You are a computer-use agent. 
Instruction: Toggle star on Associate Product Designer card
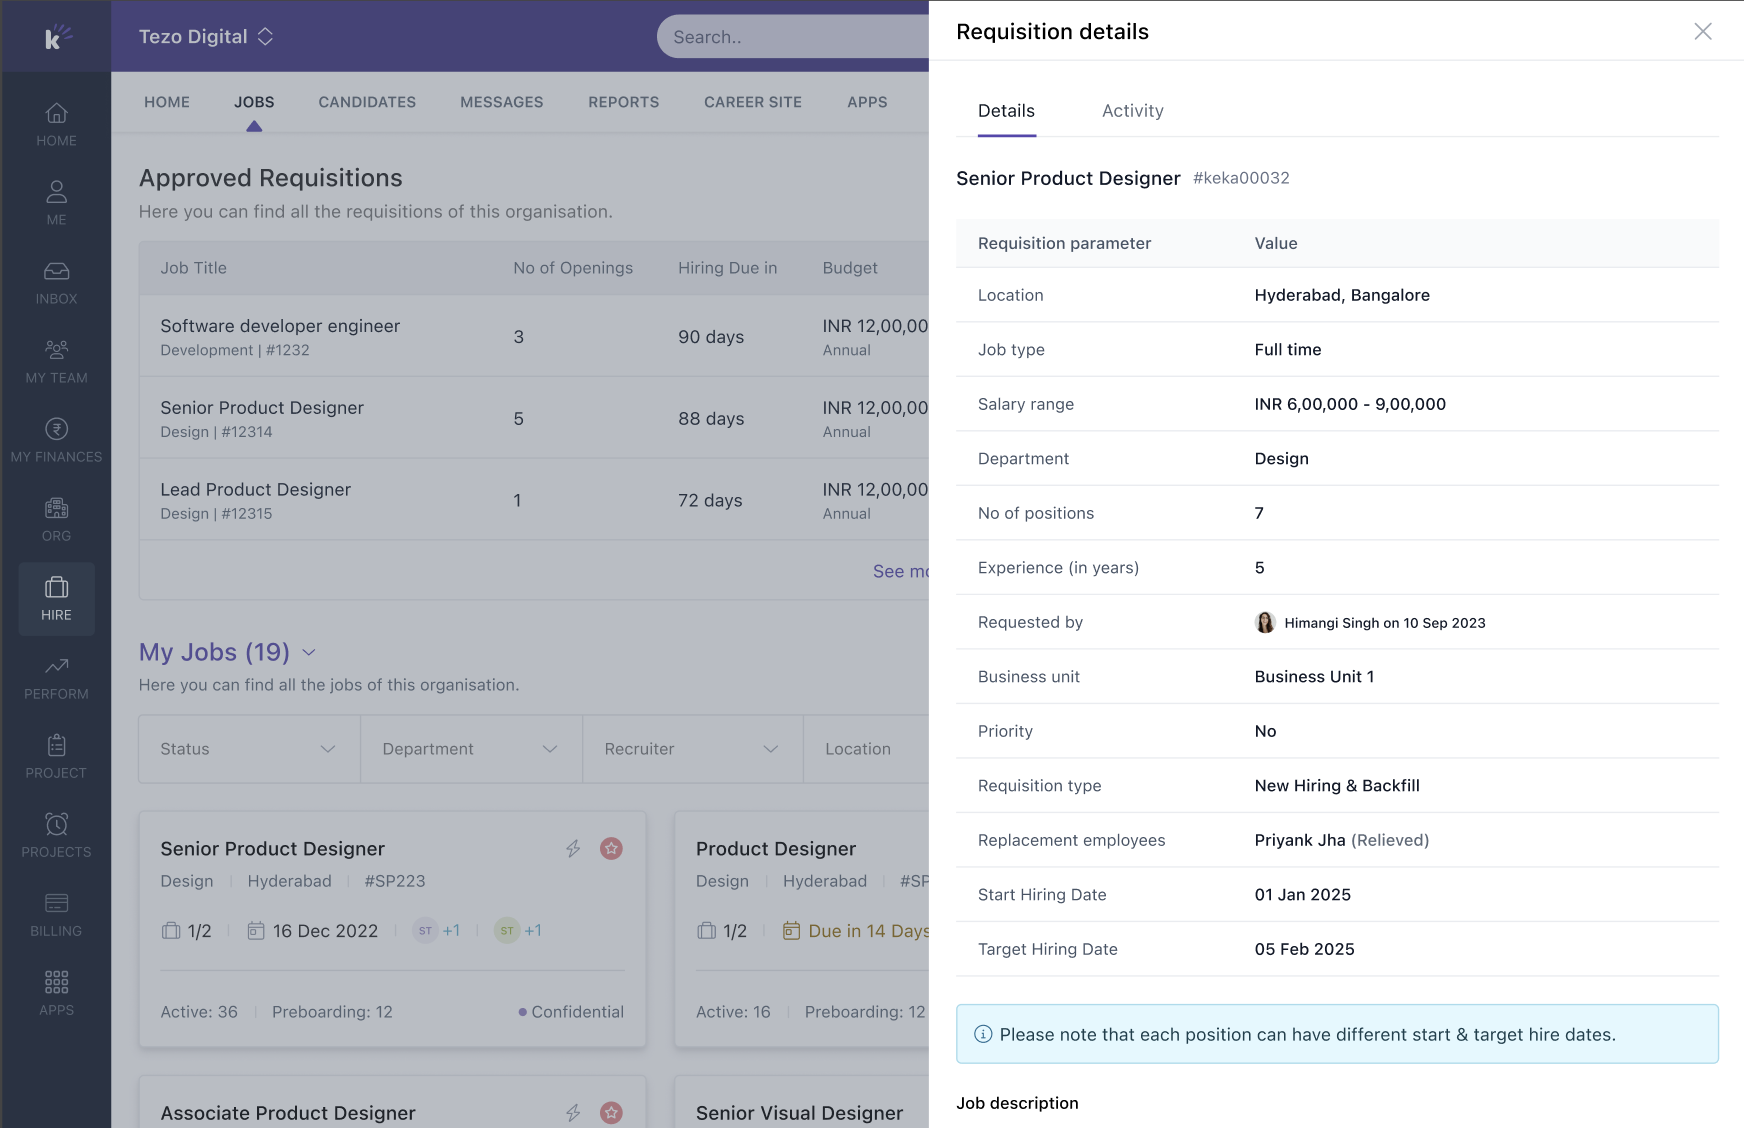(611, 1113)
